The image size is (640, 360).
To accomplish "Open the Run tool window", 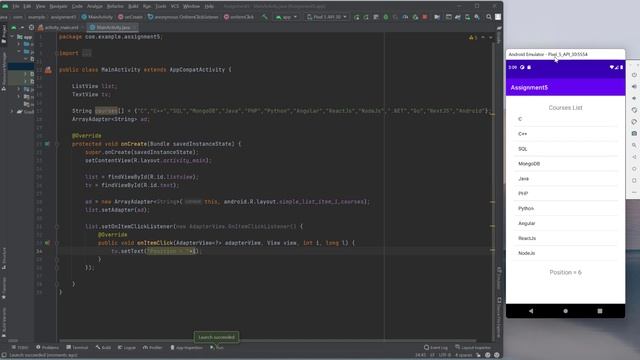I will coord(217,347).
